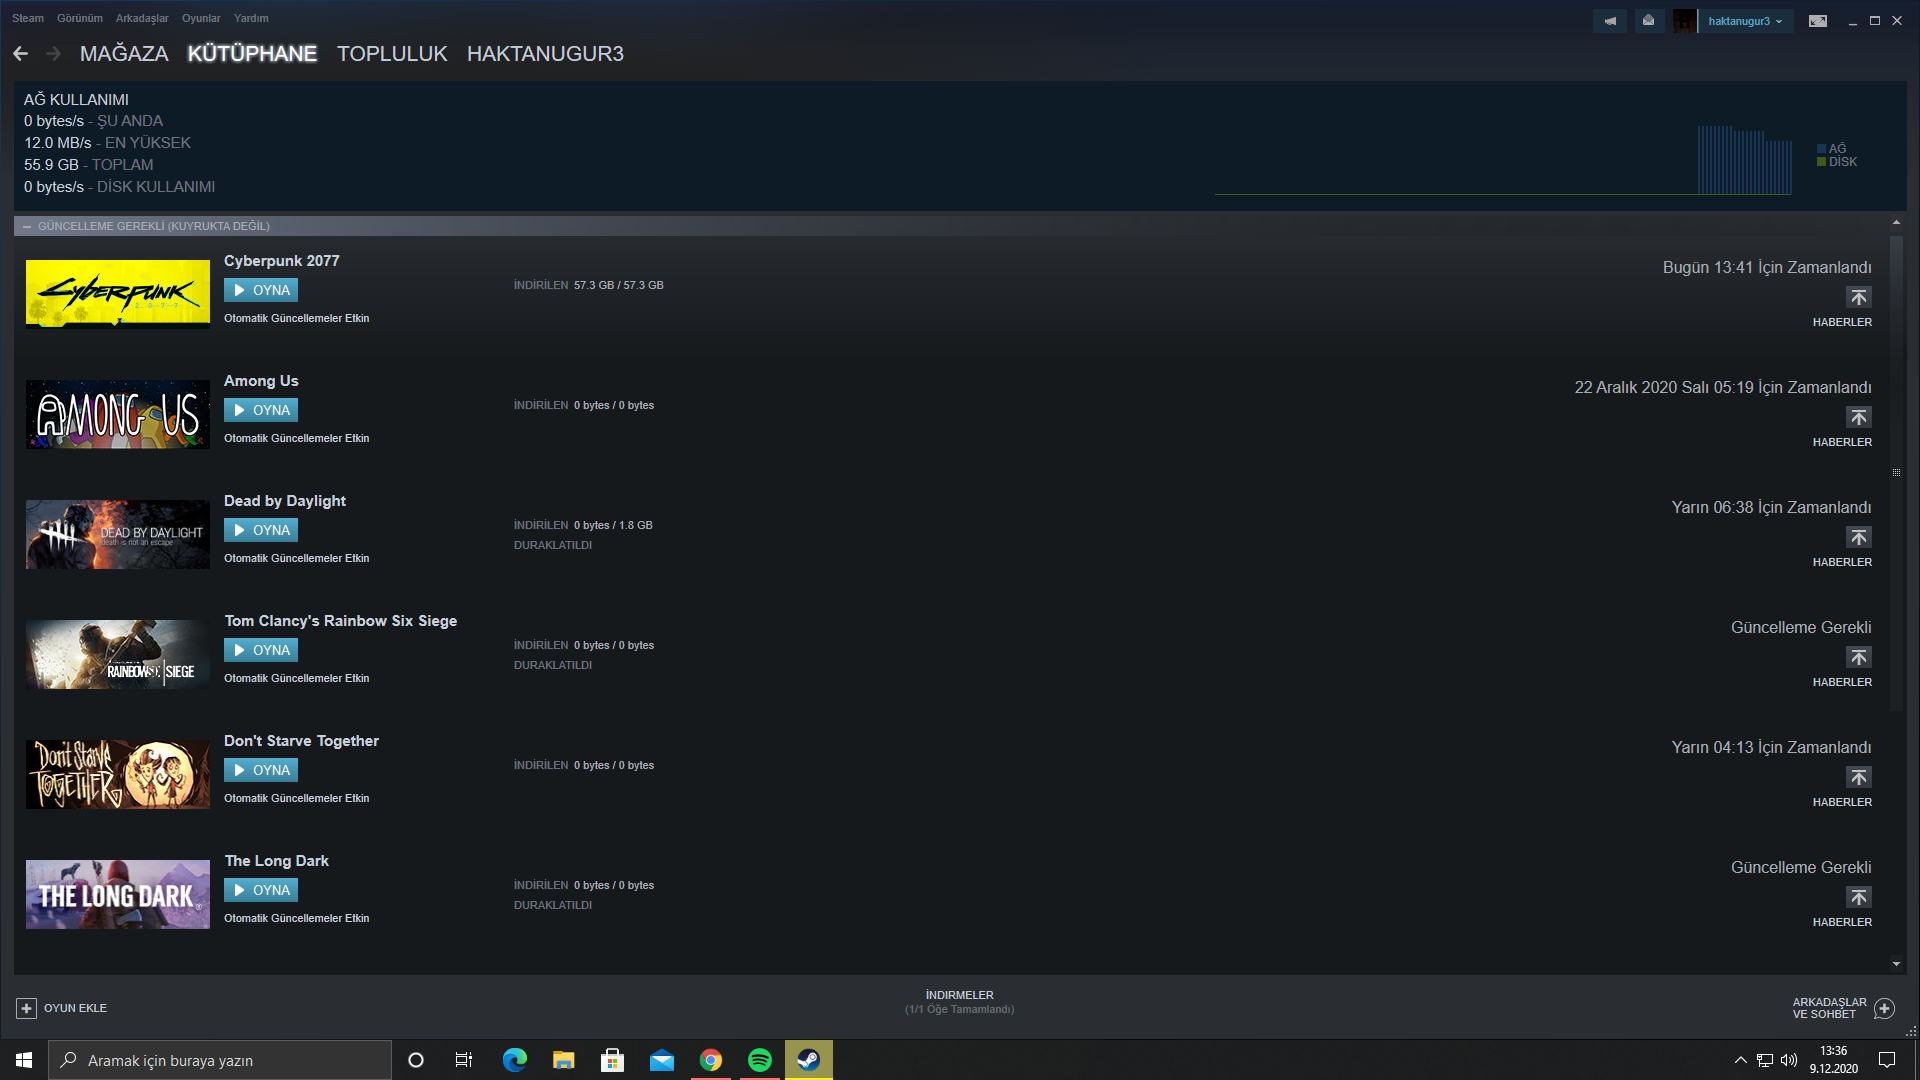Viewport: 1920px width, 1080px height.
Task: Click the back navigation arrow
Action: pyautogui.click(x=21, y=54)
